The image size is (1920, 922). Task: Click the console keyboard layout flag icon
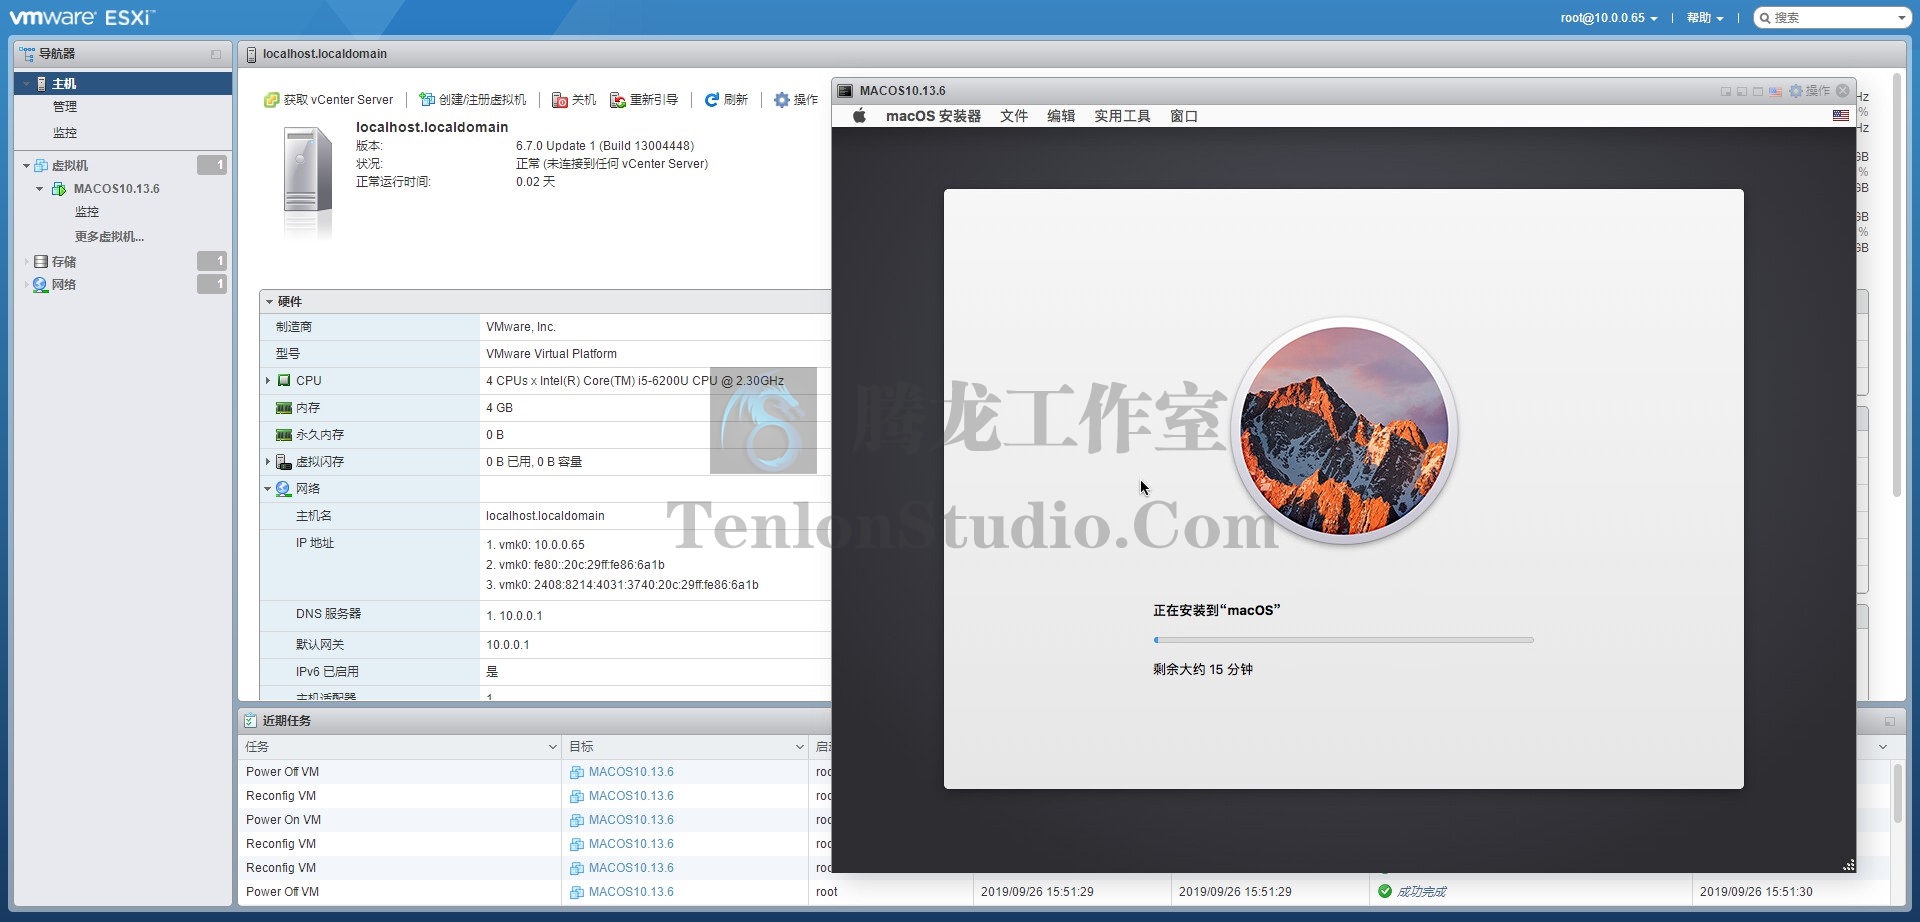(1775, 91)
